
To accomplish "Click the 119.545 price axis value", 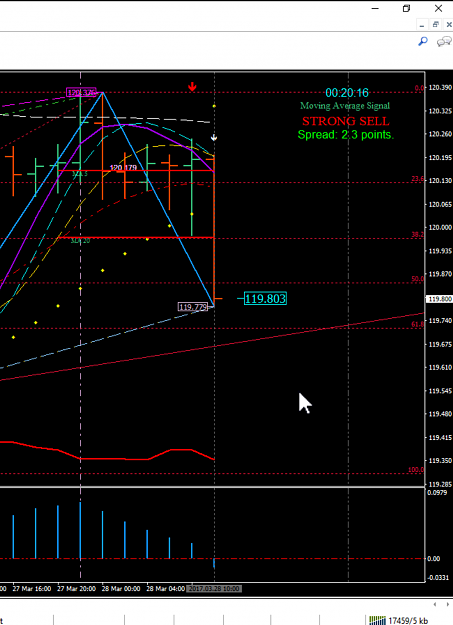I will tap(440, 391).
